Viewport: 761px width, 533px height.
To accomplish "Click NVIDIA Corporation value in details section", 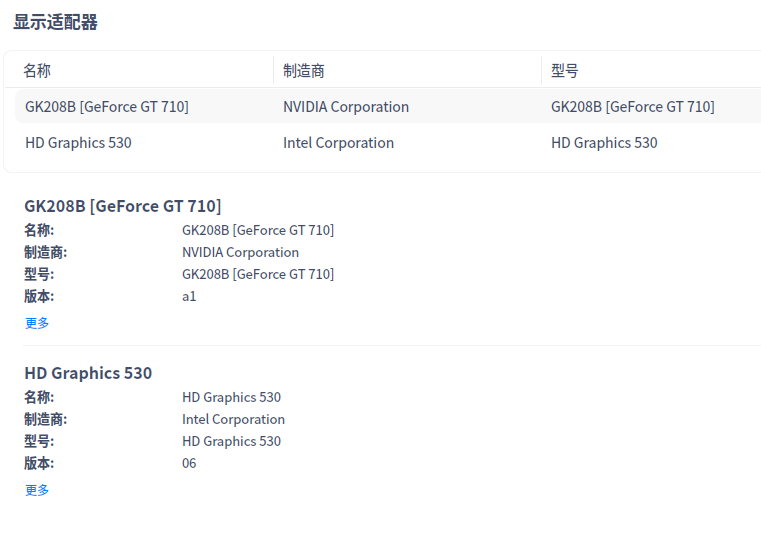I will coord(240,252).
